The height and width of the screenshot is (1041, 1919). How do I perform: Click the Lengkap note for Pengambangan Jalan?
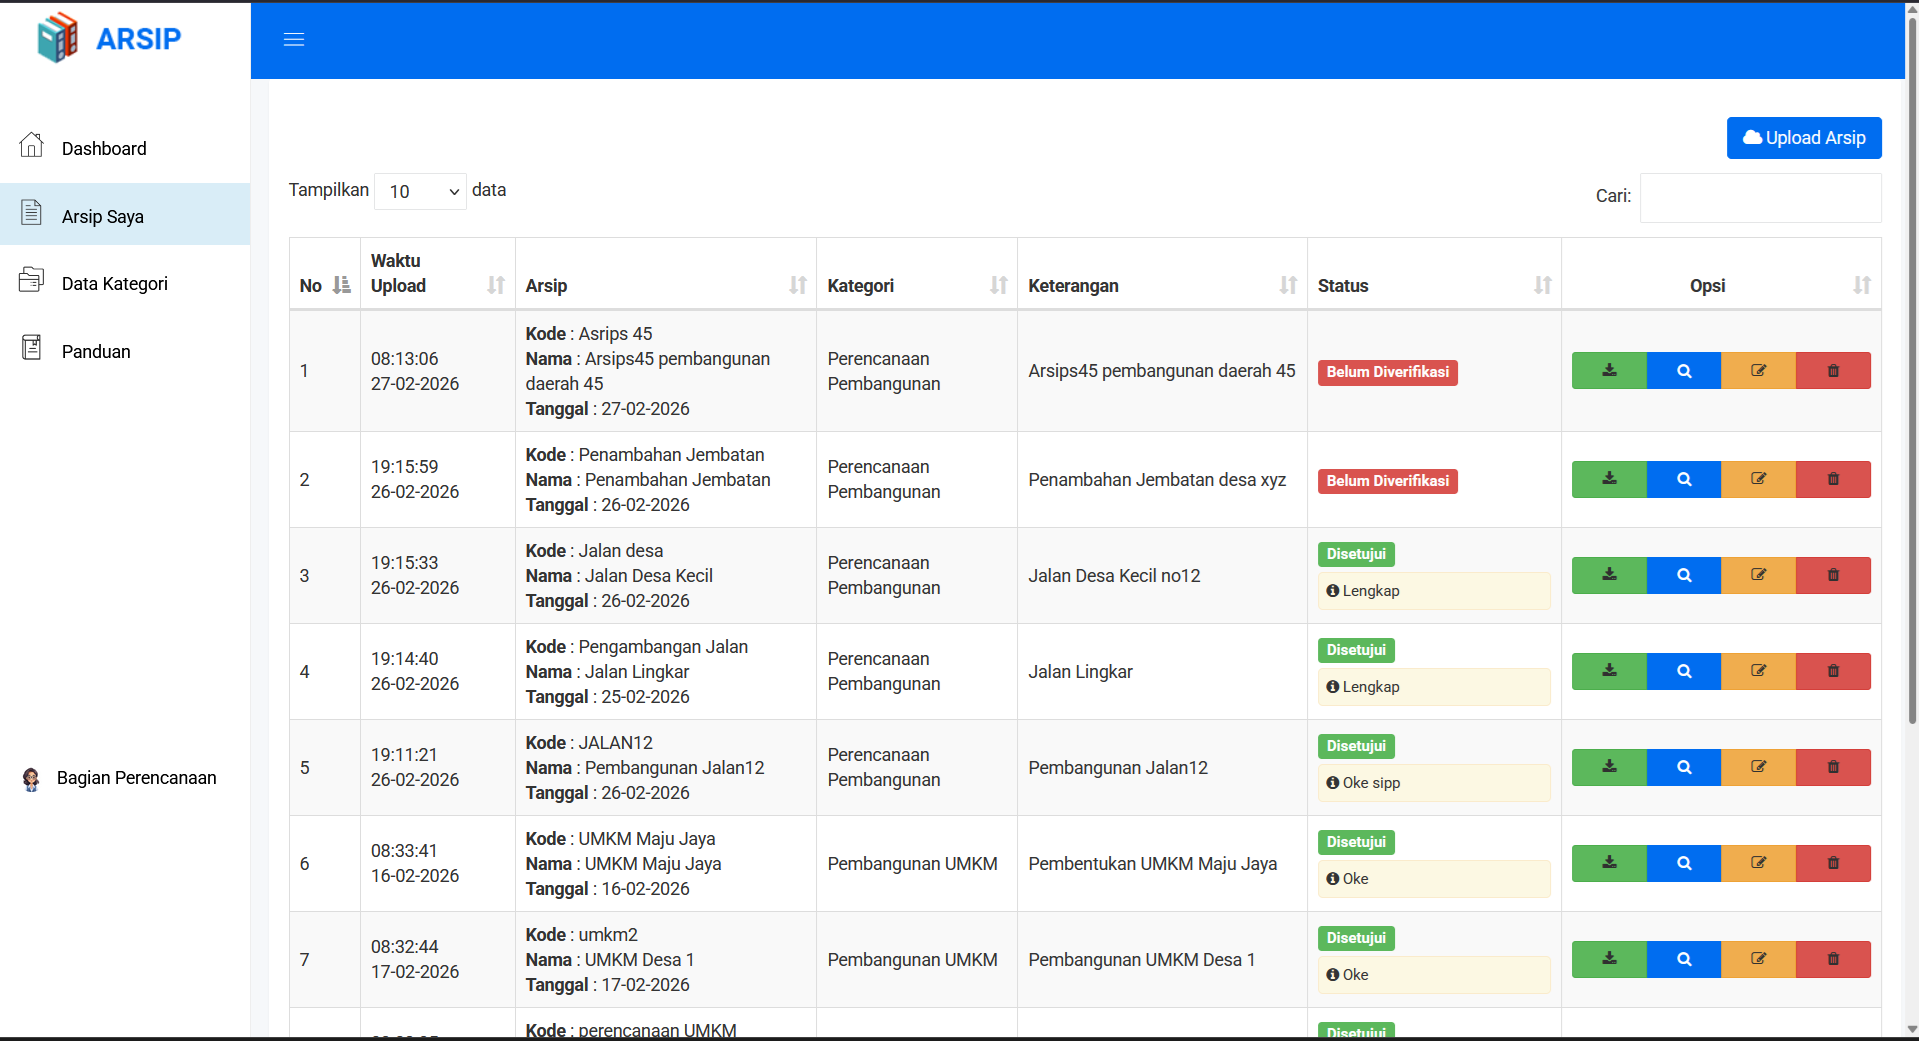(1434, 687)
